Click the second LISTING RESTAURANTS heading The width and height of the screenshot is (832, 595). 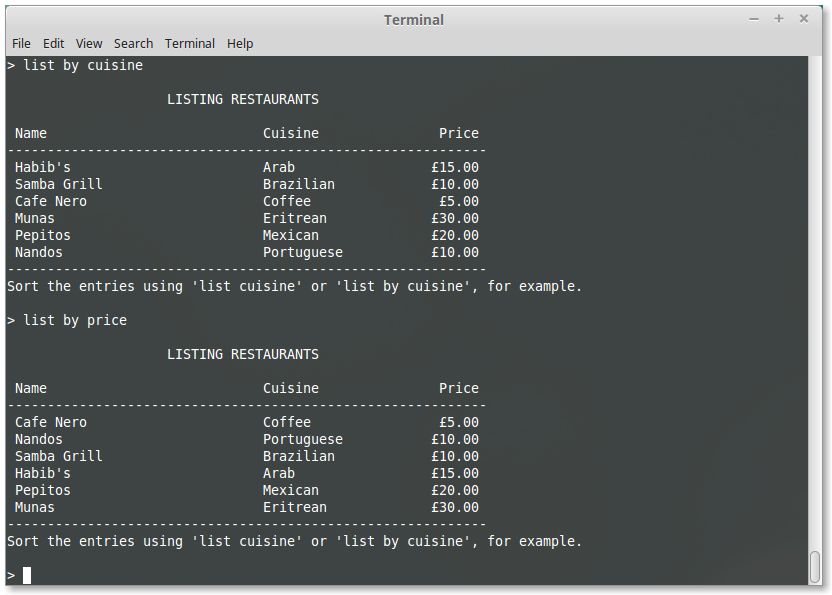pyautogui.click(x=243, y=354)
